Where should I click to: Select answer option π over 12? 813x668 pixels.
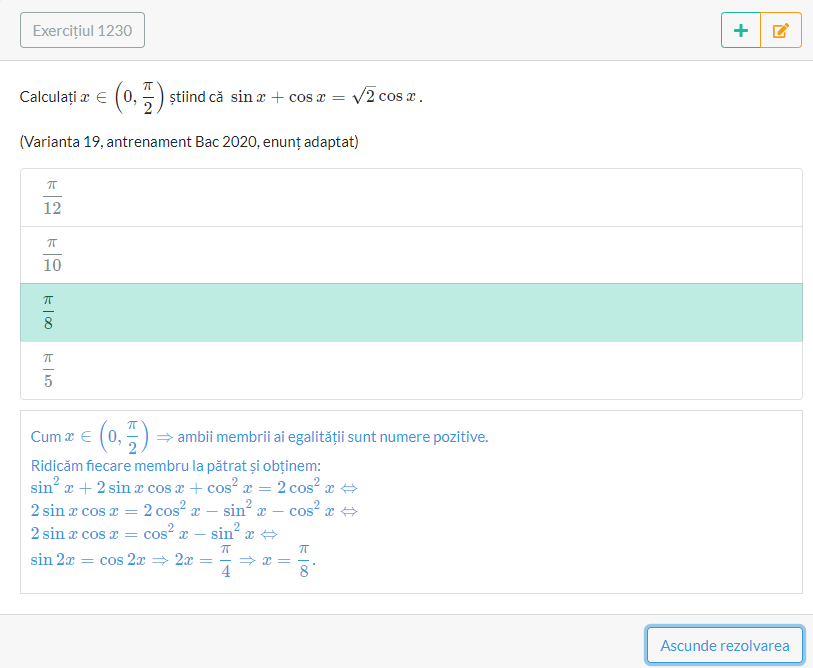[411, 198]
